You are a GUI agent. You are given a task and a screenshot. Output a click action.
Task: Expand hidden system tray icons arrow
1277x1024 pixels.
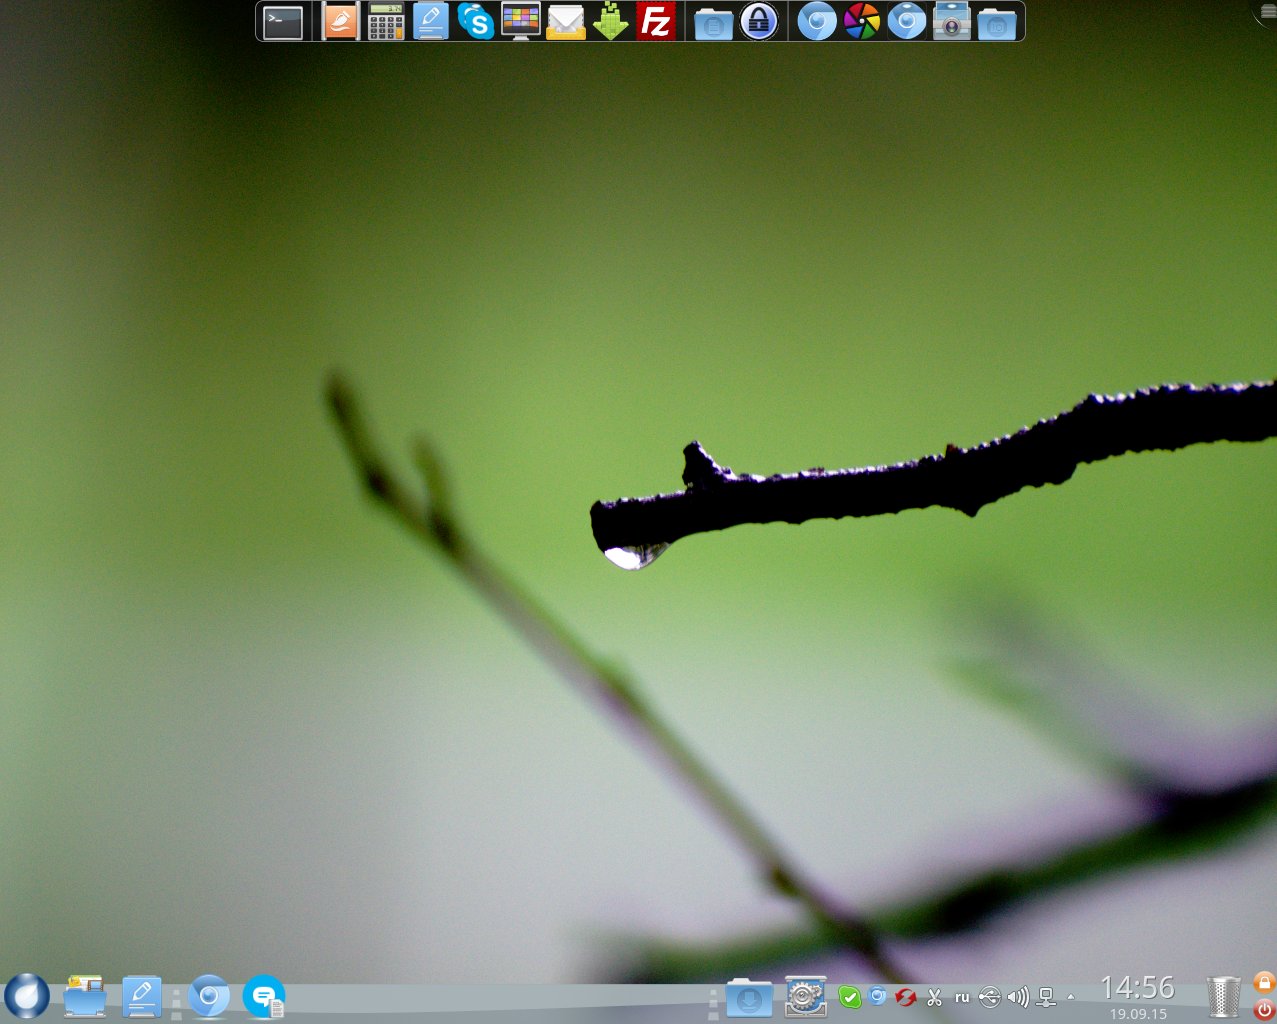coord(1071,997)
